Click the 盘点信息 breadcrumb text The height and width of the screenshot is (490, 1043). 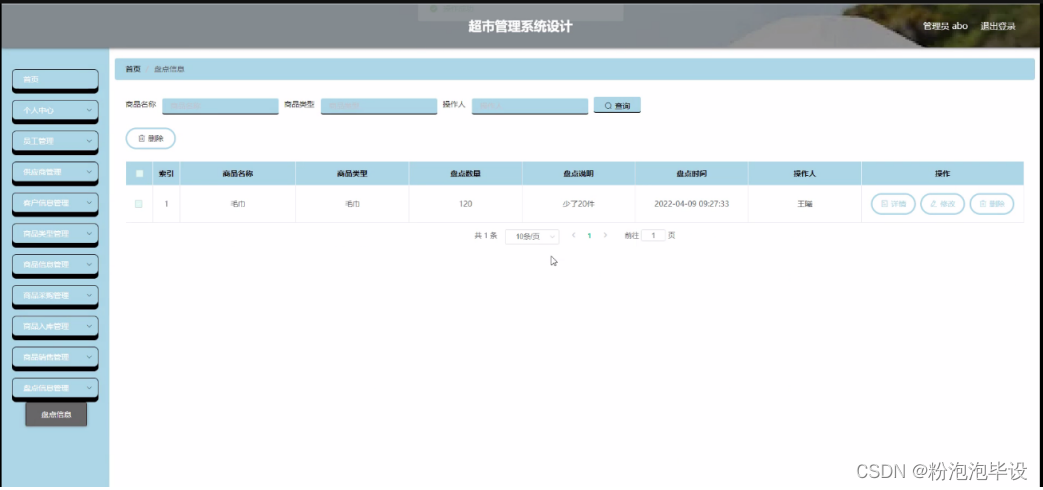(169, 69)
